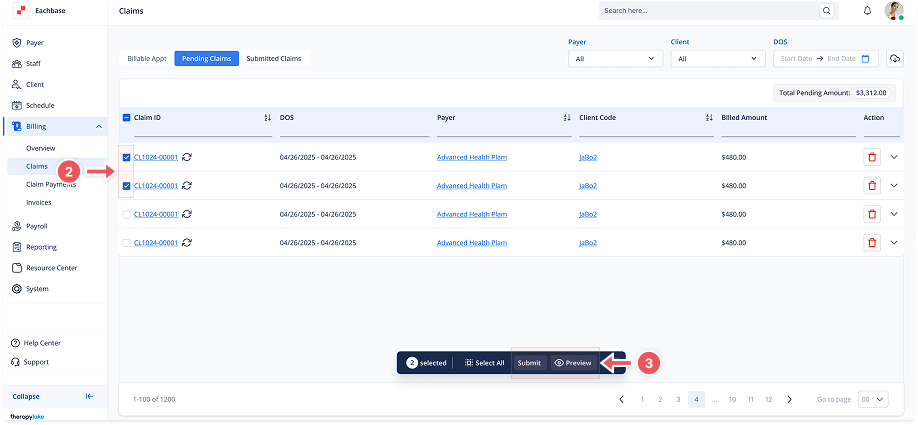This screenshot has height=425, width=918.
Task: Expand details of the third claim row
Action: click(x=893, y=214)
